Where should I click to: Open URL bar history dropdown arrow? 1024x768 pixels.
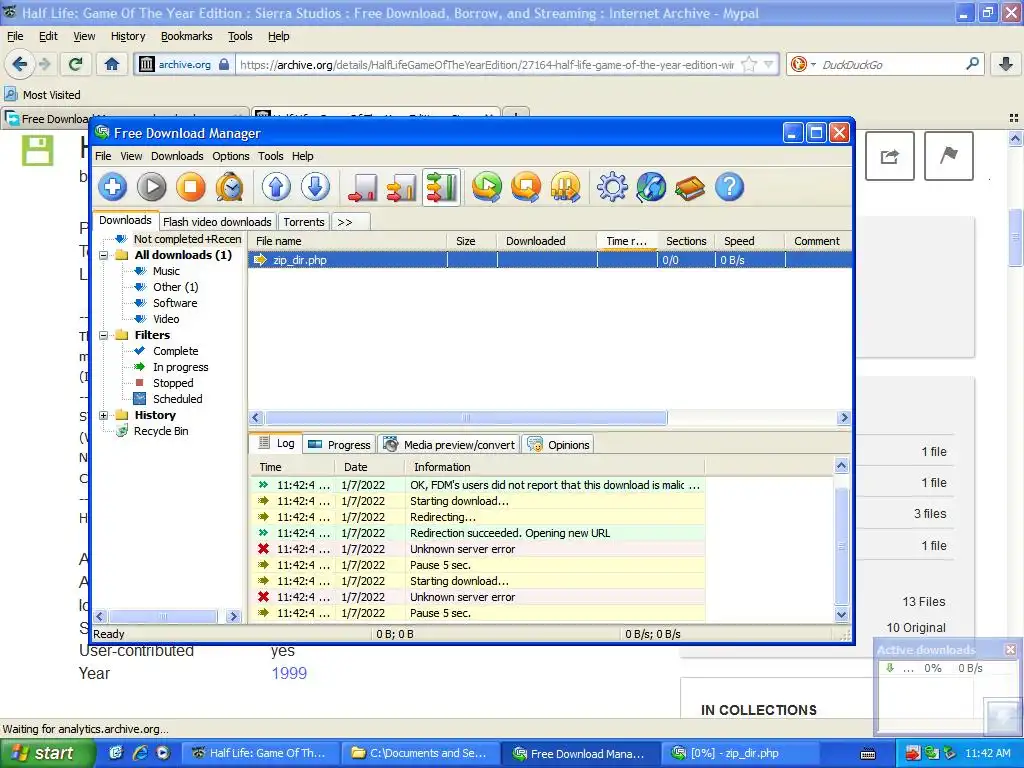[769, 64]
